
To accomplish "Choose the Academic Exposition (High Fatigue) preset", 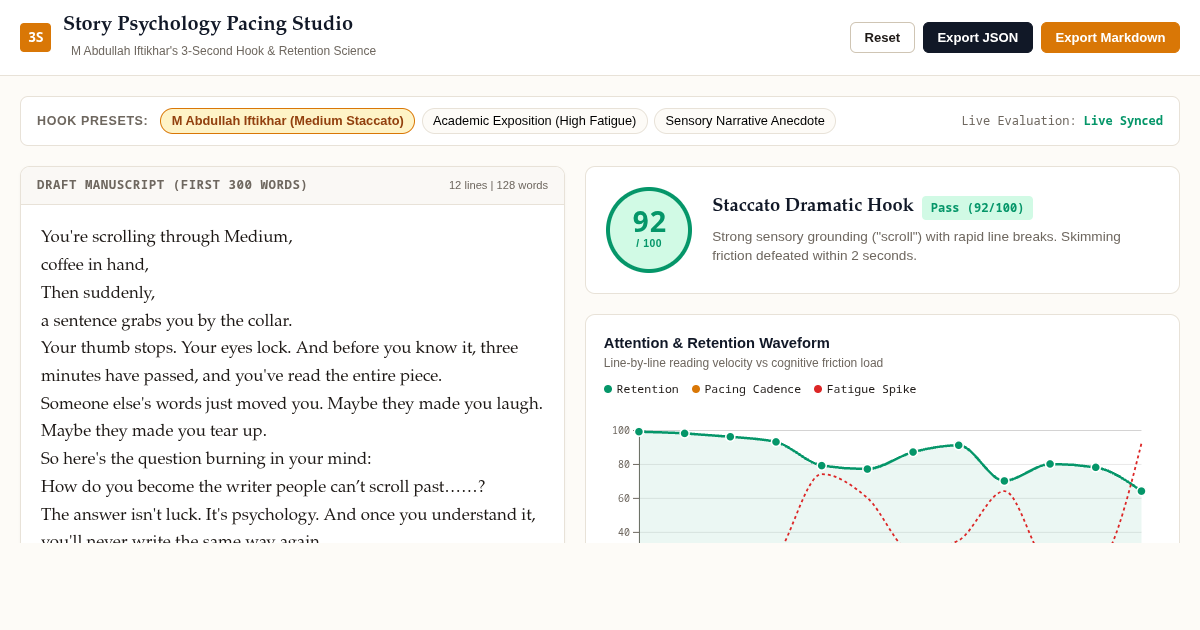I will (534, 121).
